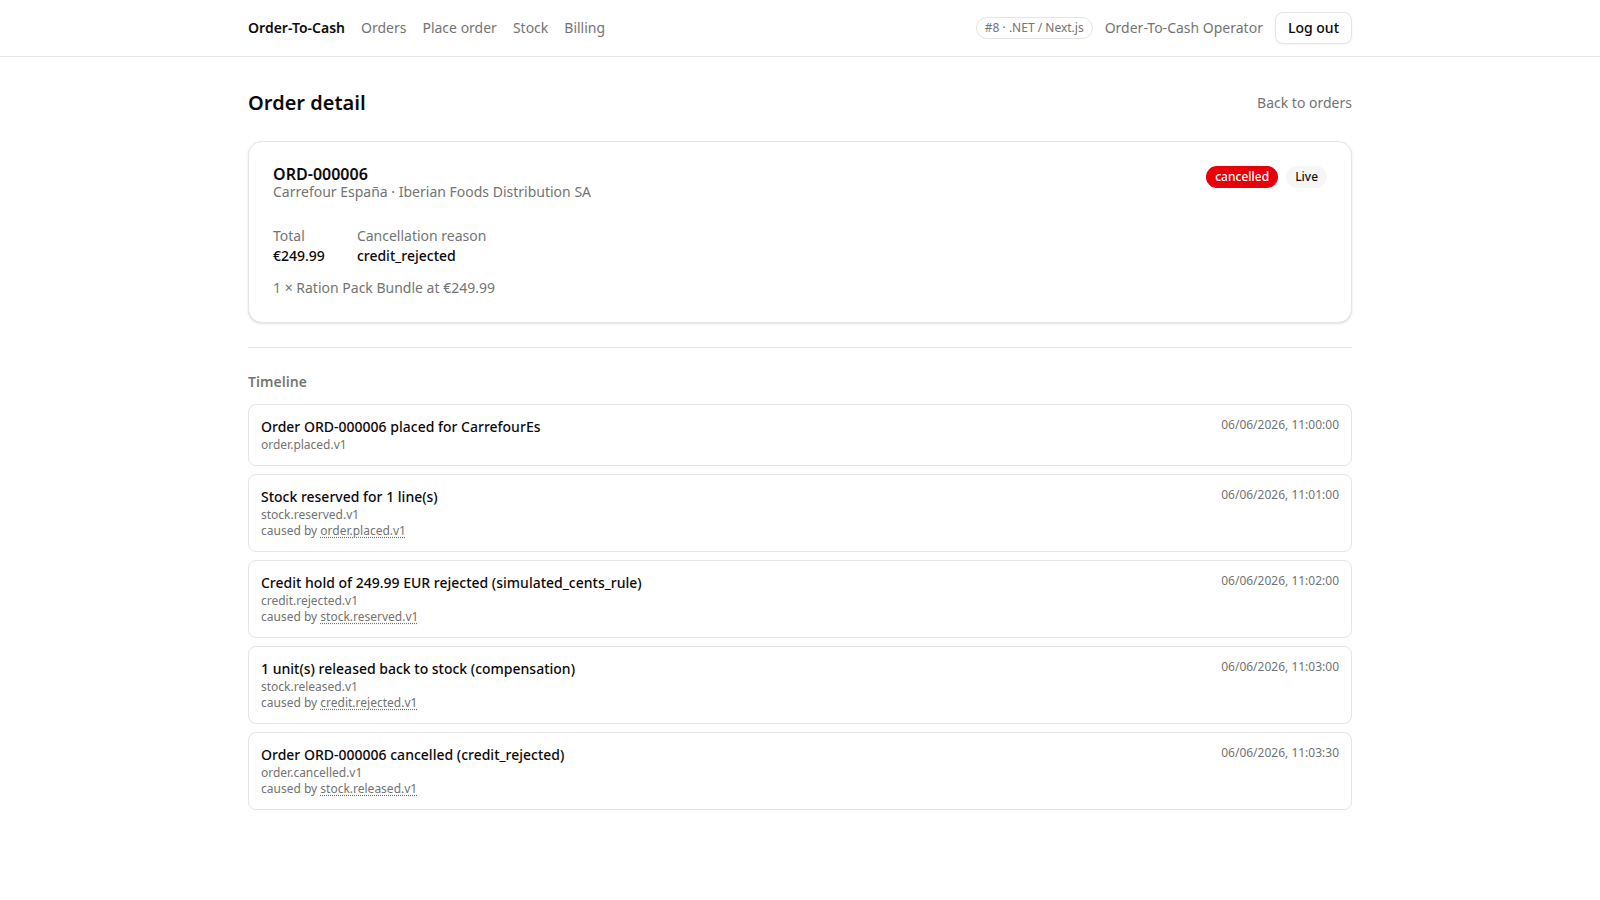Viewport: 1600px width, 900px height.
Task: Follow the caused by order.placed.v1 link
Action: click(x=362, y=531)
